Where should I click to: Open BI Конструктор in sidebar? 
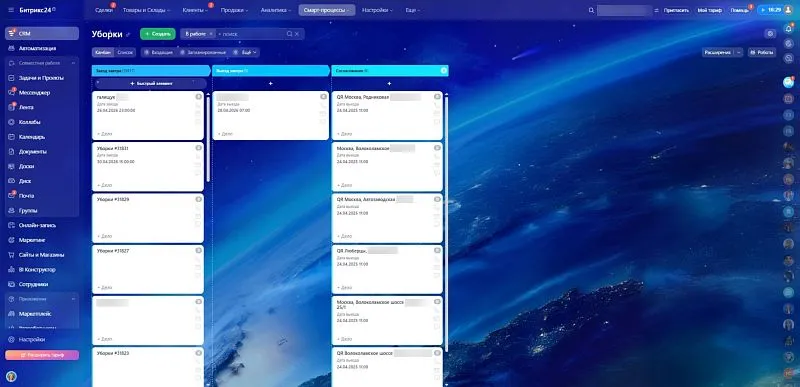pyautogui.click(x=42, y=269)
